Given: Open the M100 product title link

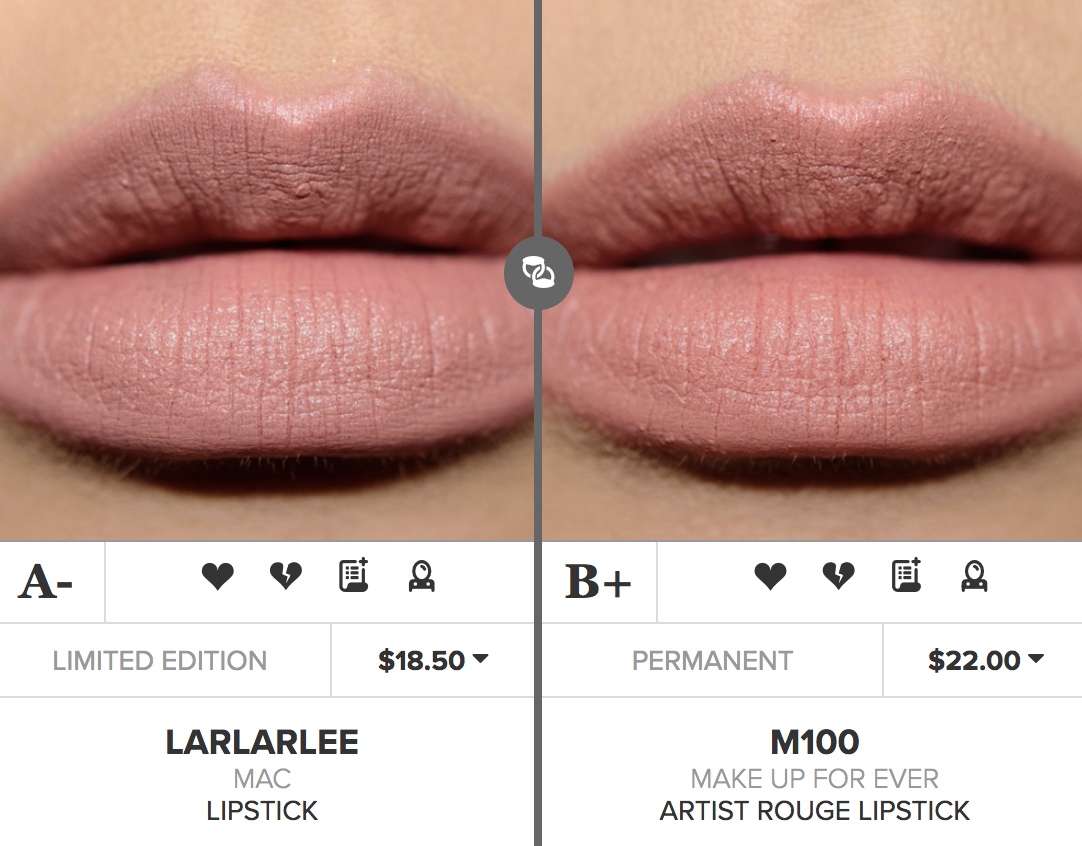Looking at the screenshot, I should coord(815,742).
